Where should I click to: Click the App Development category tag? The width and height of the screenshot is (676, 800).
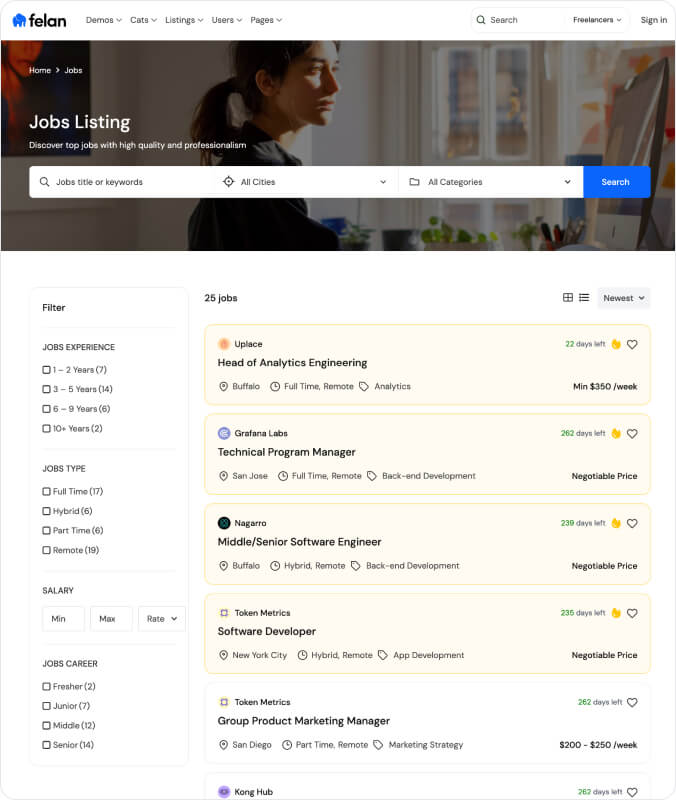429,655
